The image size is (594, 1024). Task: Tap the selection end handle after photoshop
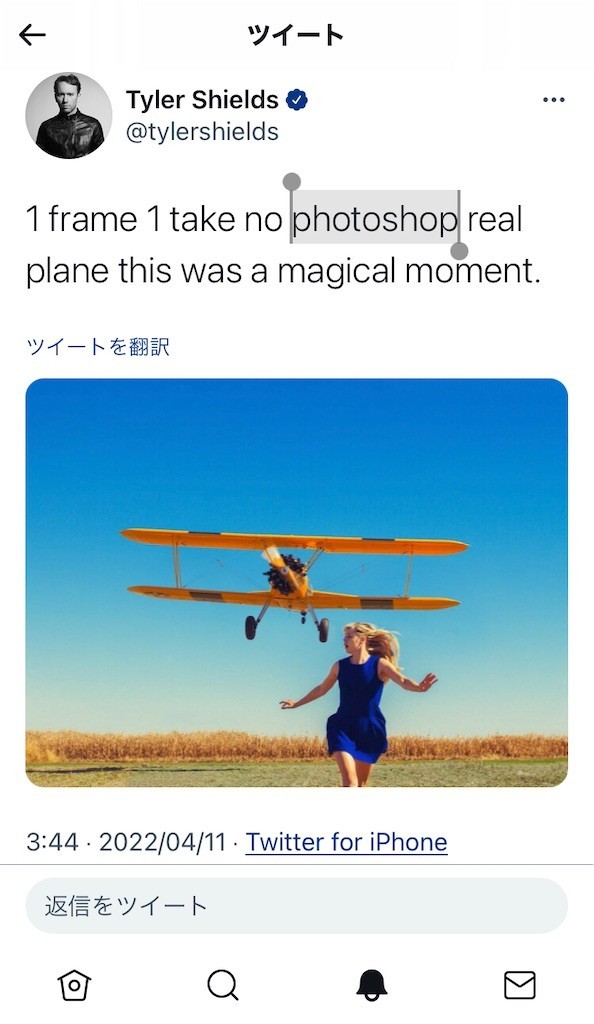[x=460, y=251]
